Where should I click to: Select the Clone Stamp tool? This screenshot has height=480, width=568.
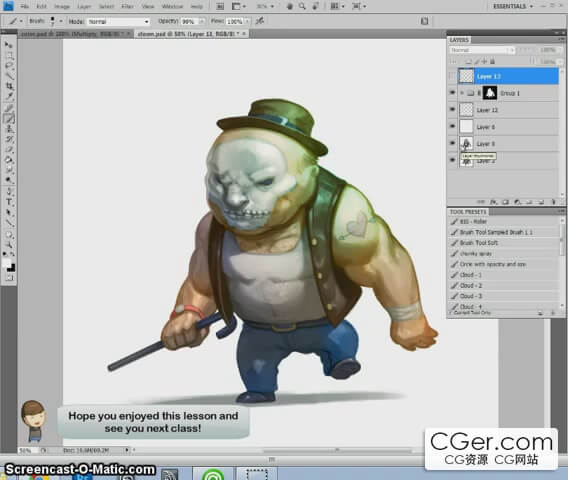click(9, 129)
